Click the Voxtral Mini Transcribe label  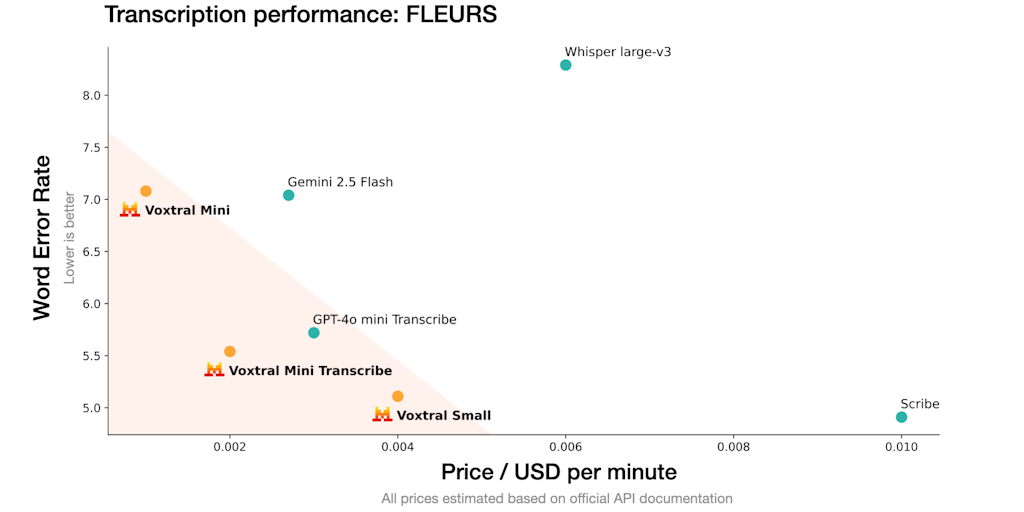(x=310, y=371)
